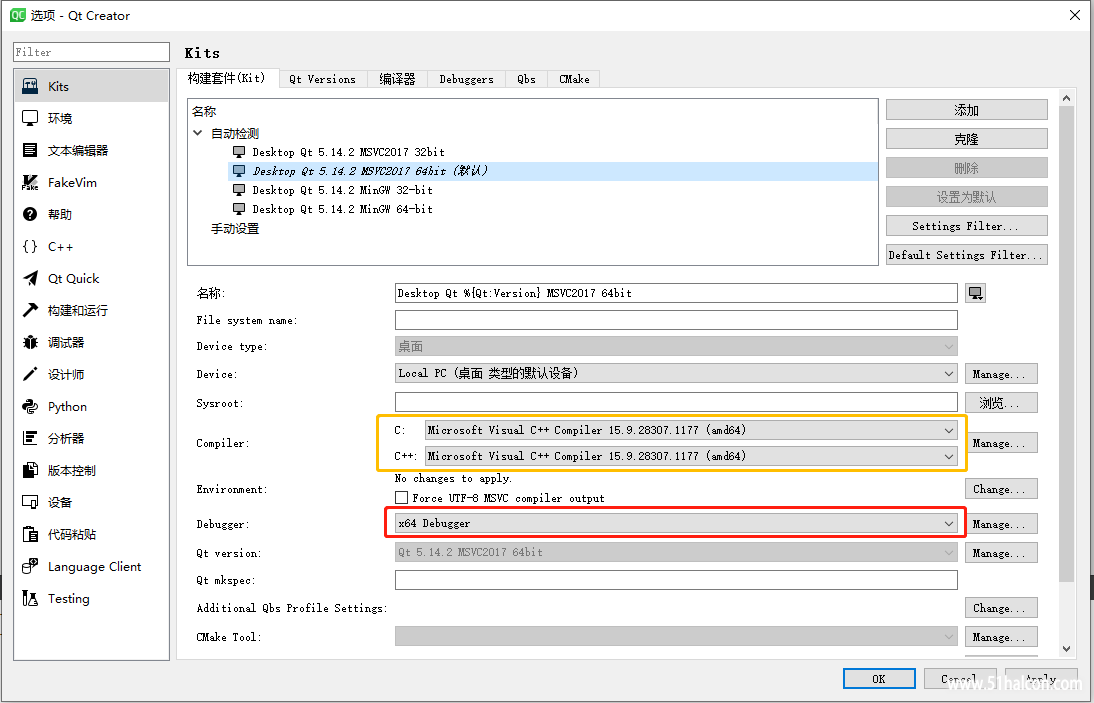Image resolution: width=1094 pixels, height=703 pixels.
Task: Switch to the CMake tab
Action: tap(574, 80)
